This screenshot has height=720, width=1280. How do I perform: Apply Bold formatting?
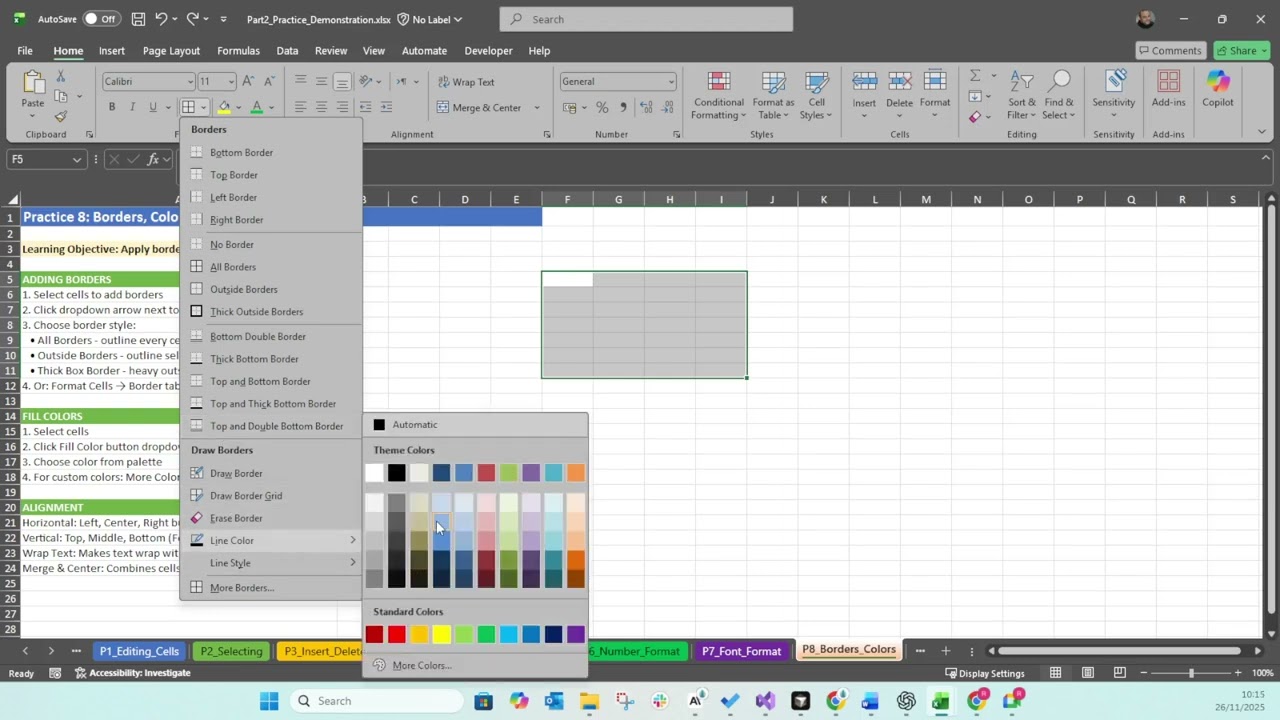(112, 107)
